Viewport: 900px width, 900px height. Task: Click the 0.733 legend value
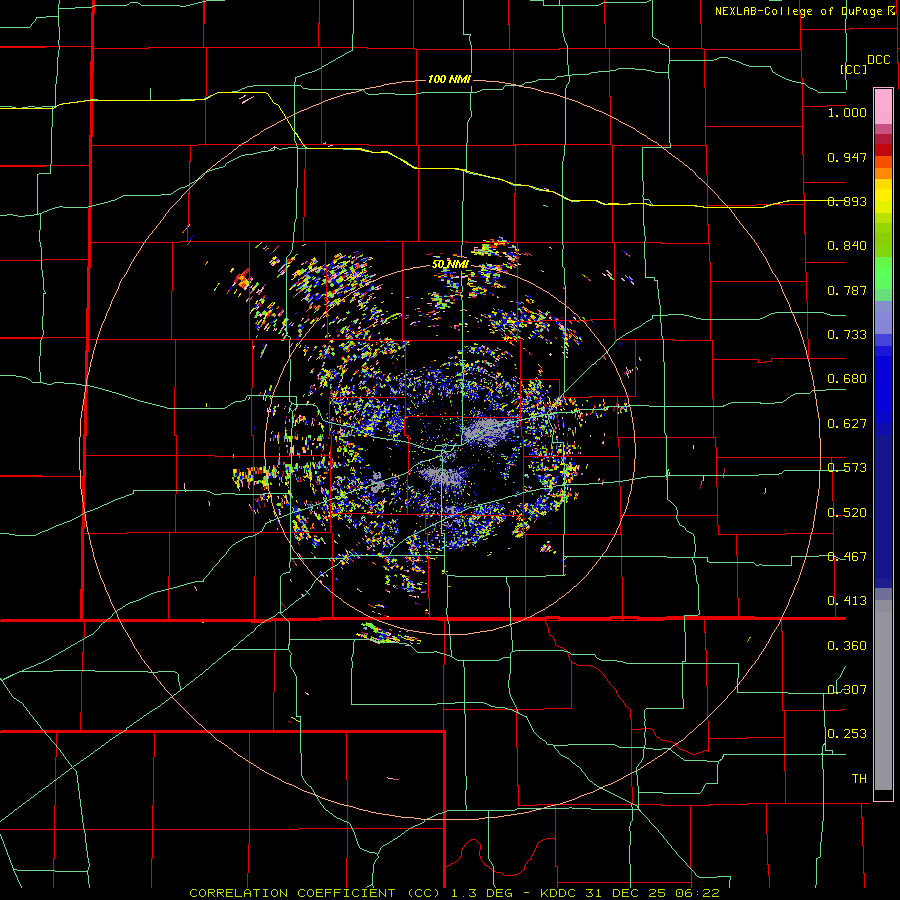click(847, 335)
